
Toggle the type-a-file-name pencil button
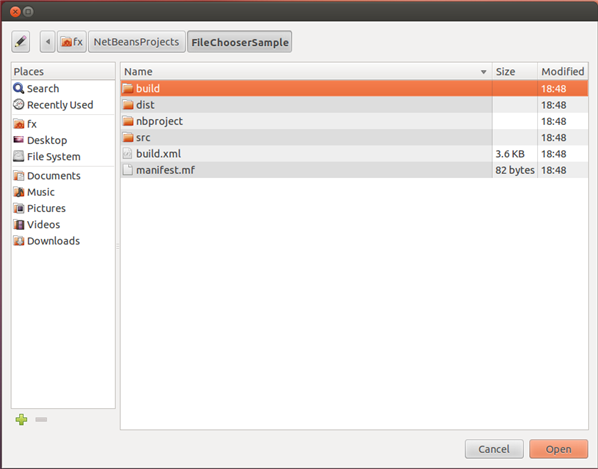[21, 42]
